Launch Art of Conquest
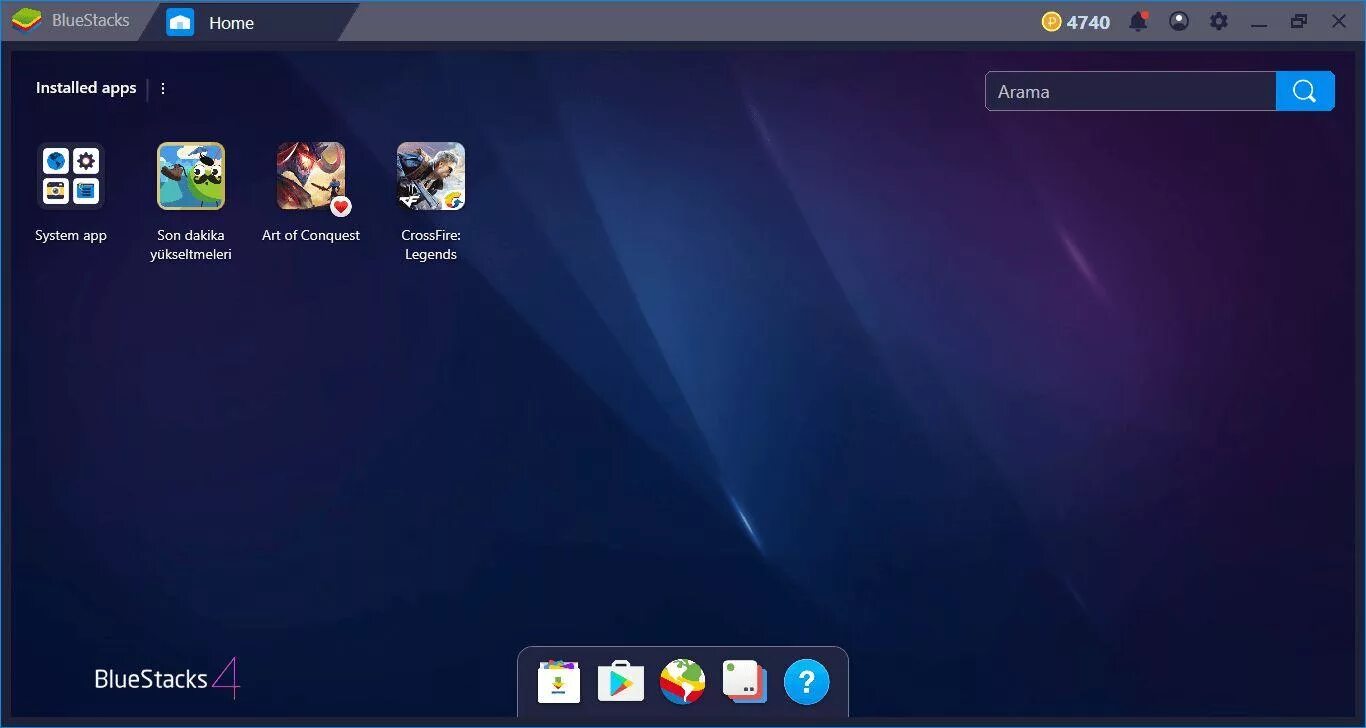The width and height of the screenshot is (1366, 728). point(311,176)
